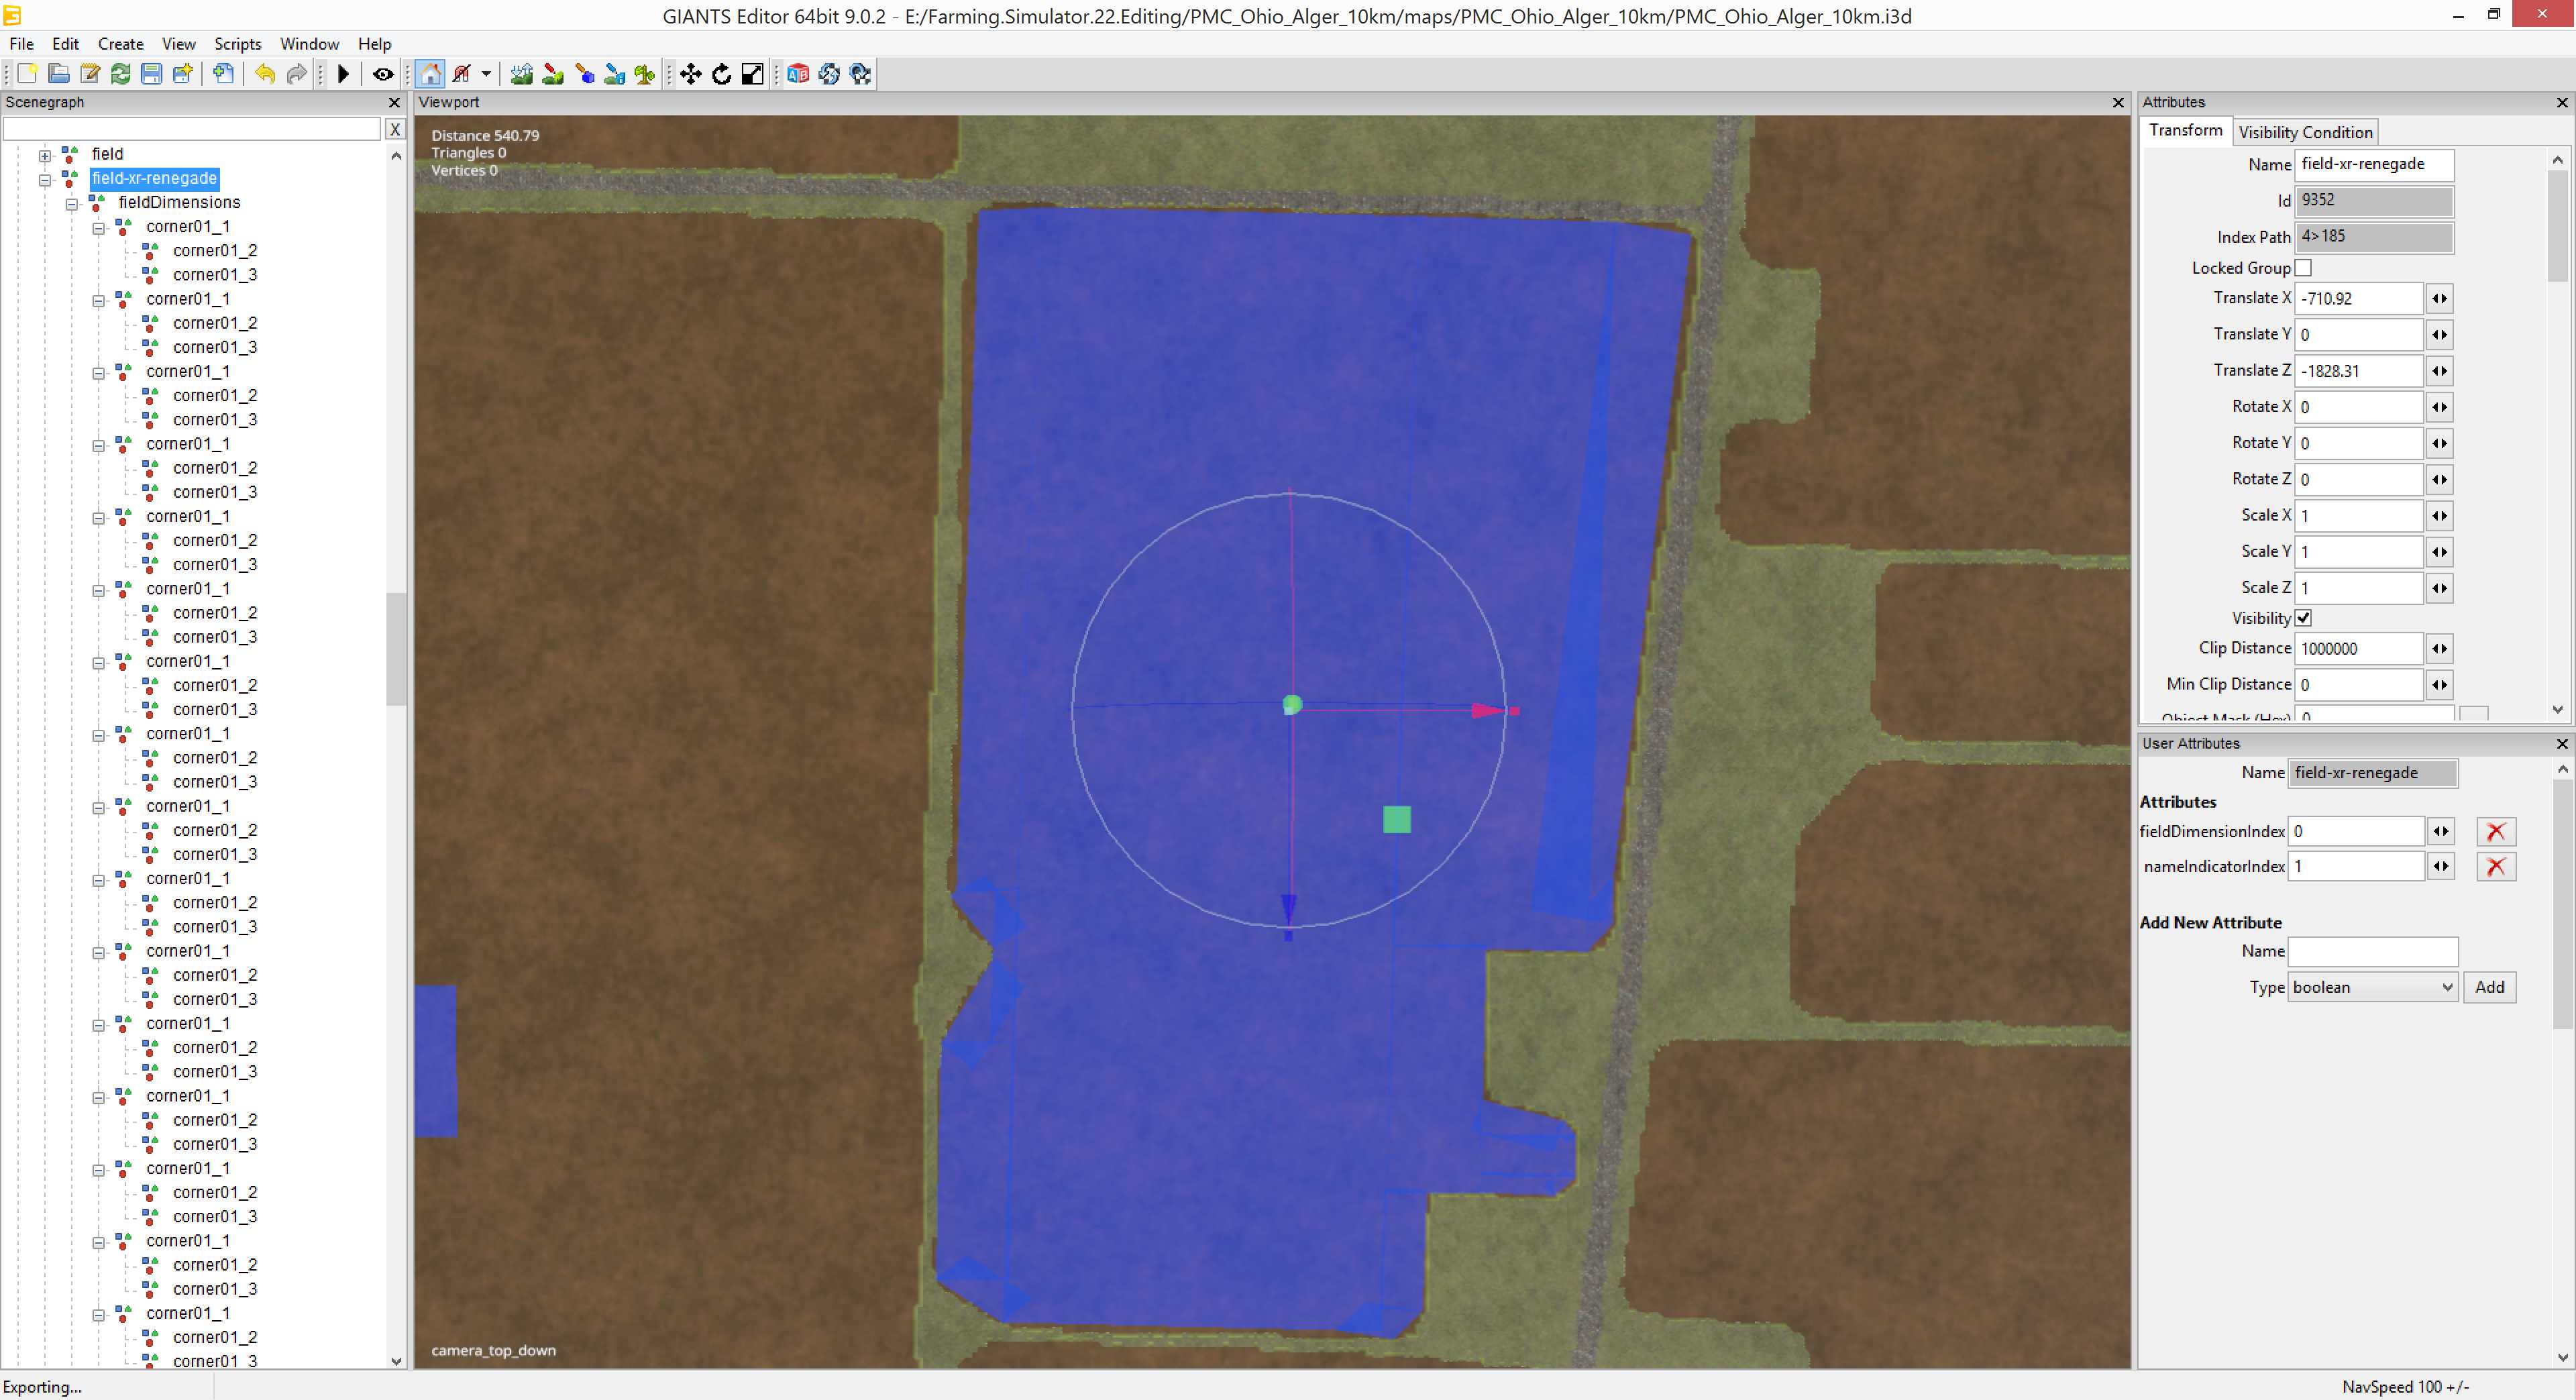
Task: Open the small dropdown arrow beside snap icon
Action: coord(486,74)
